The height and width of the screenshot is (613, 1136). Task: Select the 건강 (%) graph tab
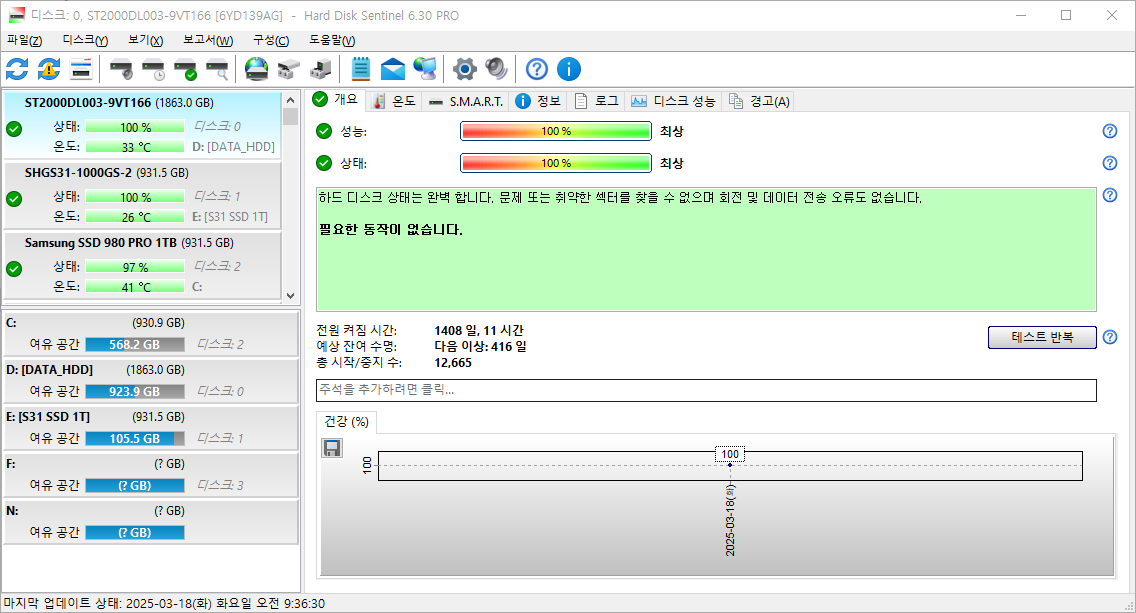(x=346, y=421)
